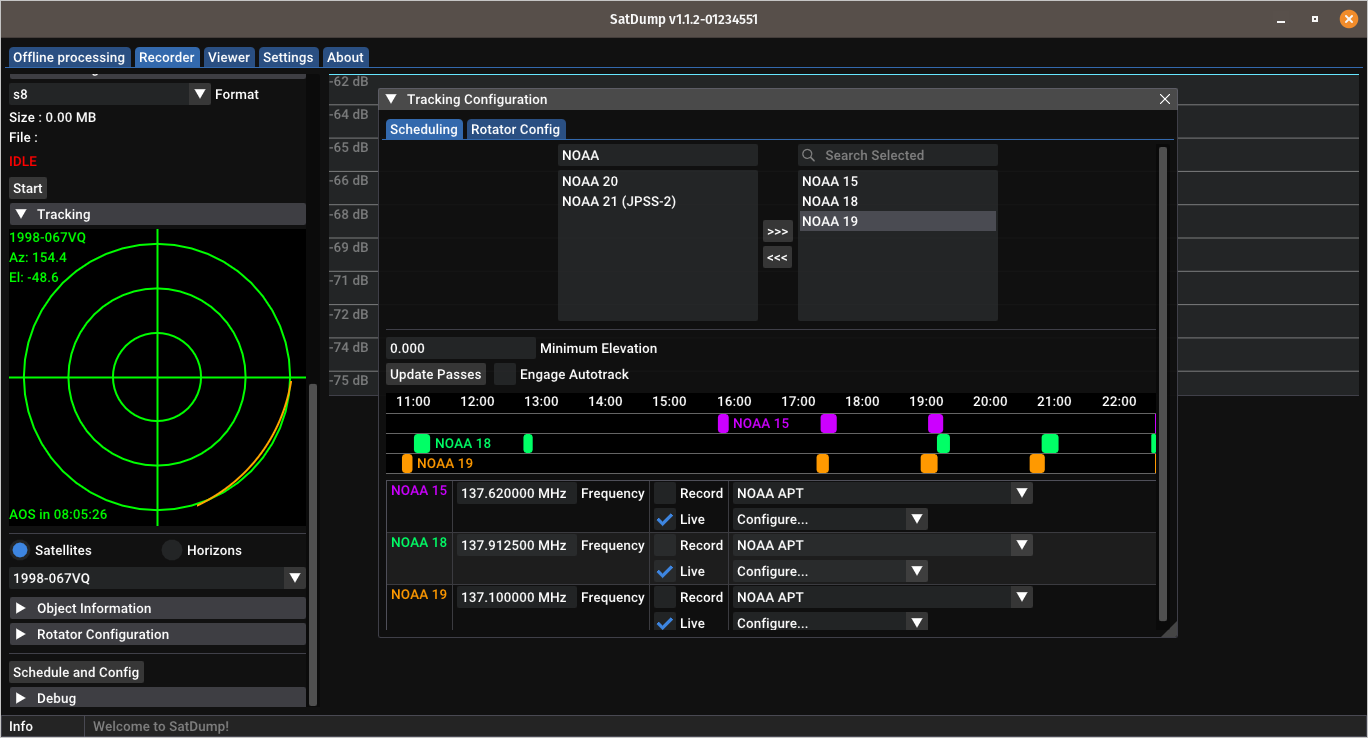Move selected satellite right with >>> button
The height and width of the screenshot is (738, 1368).
(x=777, y=231)
